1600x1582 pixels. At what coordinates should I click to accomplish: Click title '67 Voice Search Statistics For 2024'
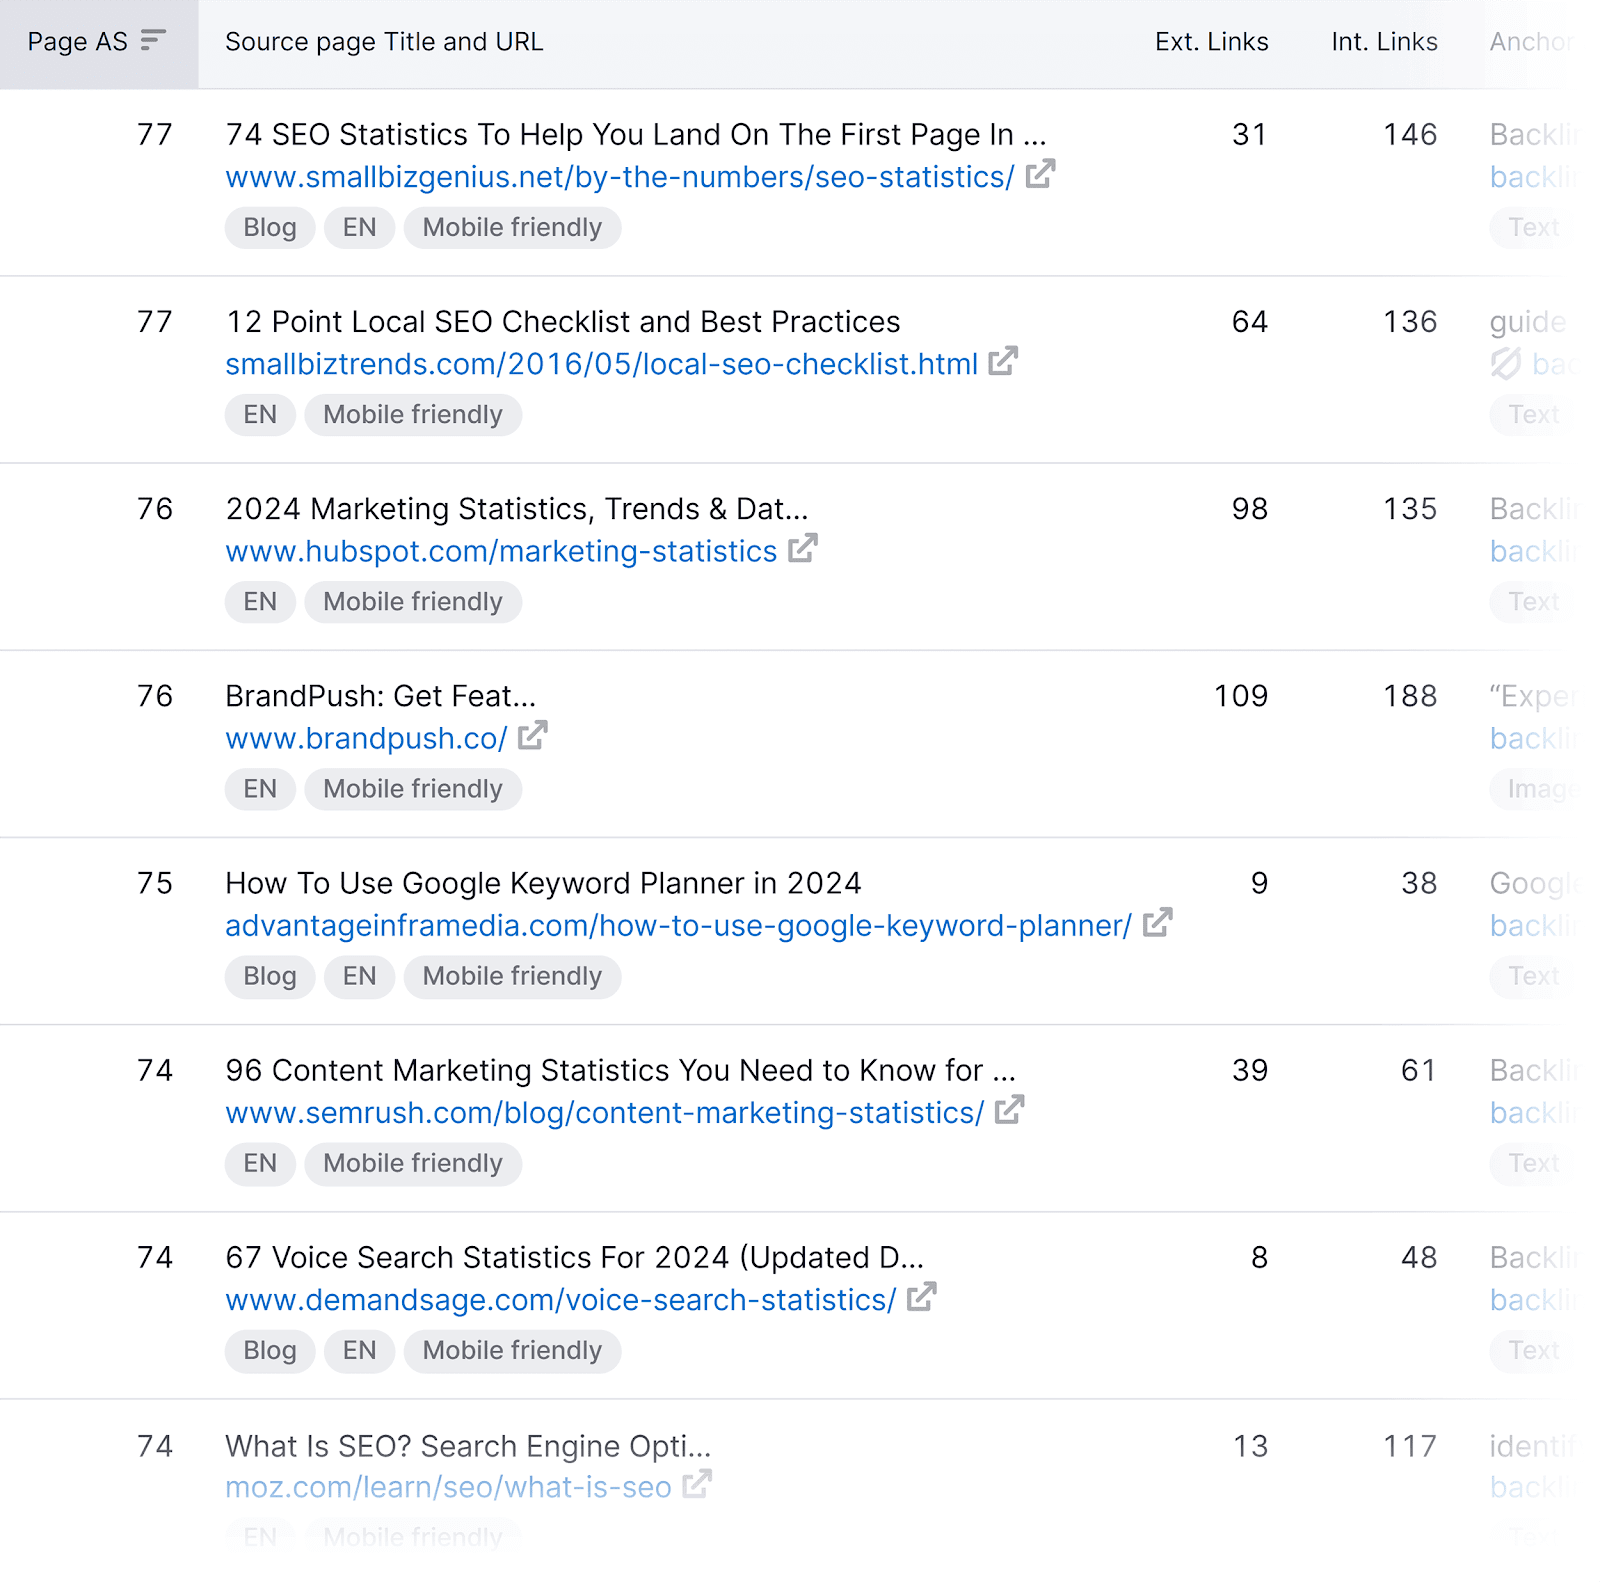pyautogui.click(x=574, y=1258)
